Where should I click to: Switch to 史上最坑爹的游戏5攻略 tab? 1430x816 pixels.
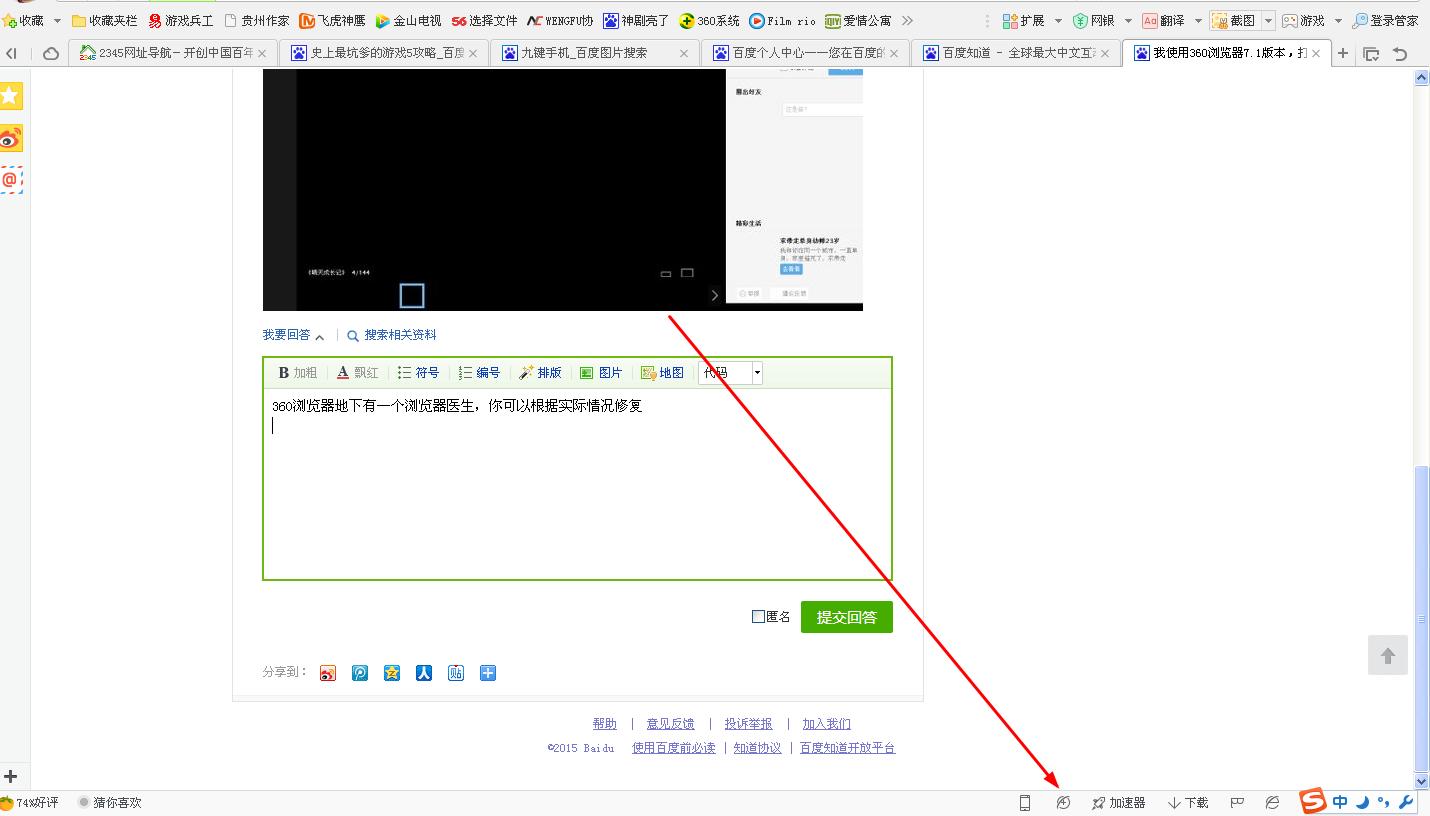384,53
